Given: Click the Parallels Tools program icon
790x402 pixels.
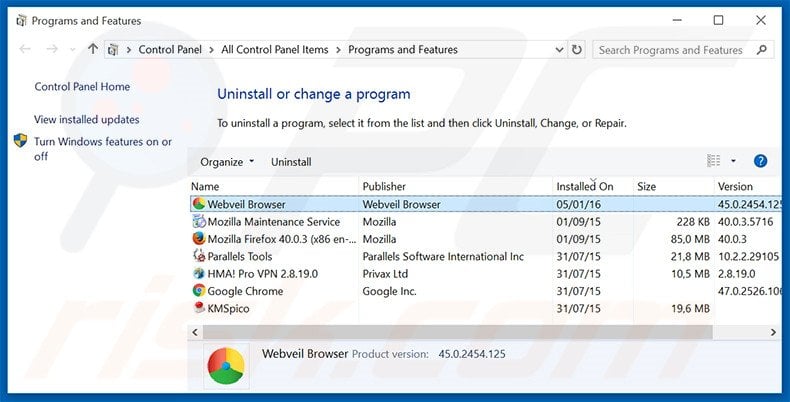Looking at the screenshot, I should click(199, 256).
